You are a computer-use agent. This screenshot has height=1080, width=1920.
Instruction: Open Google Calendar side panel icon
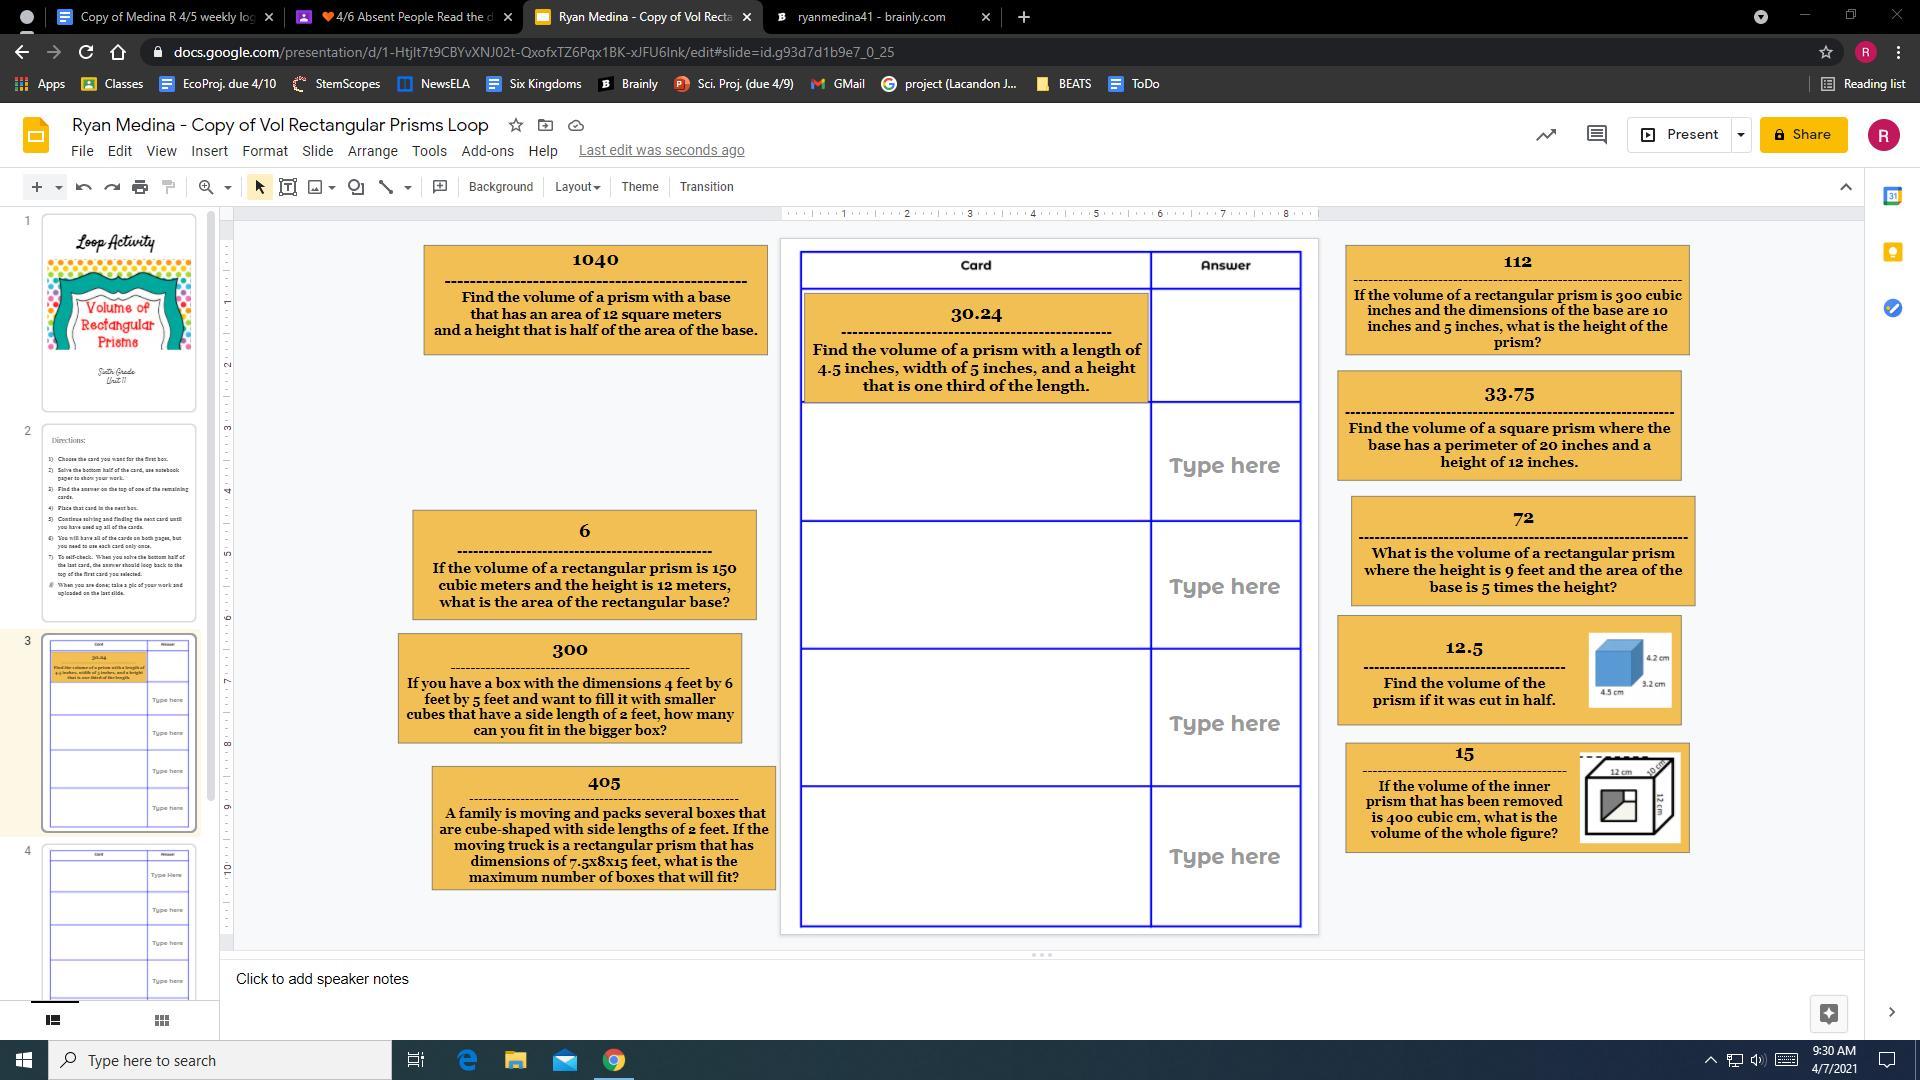1892,196
